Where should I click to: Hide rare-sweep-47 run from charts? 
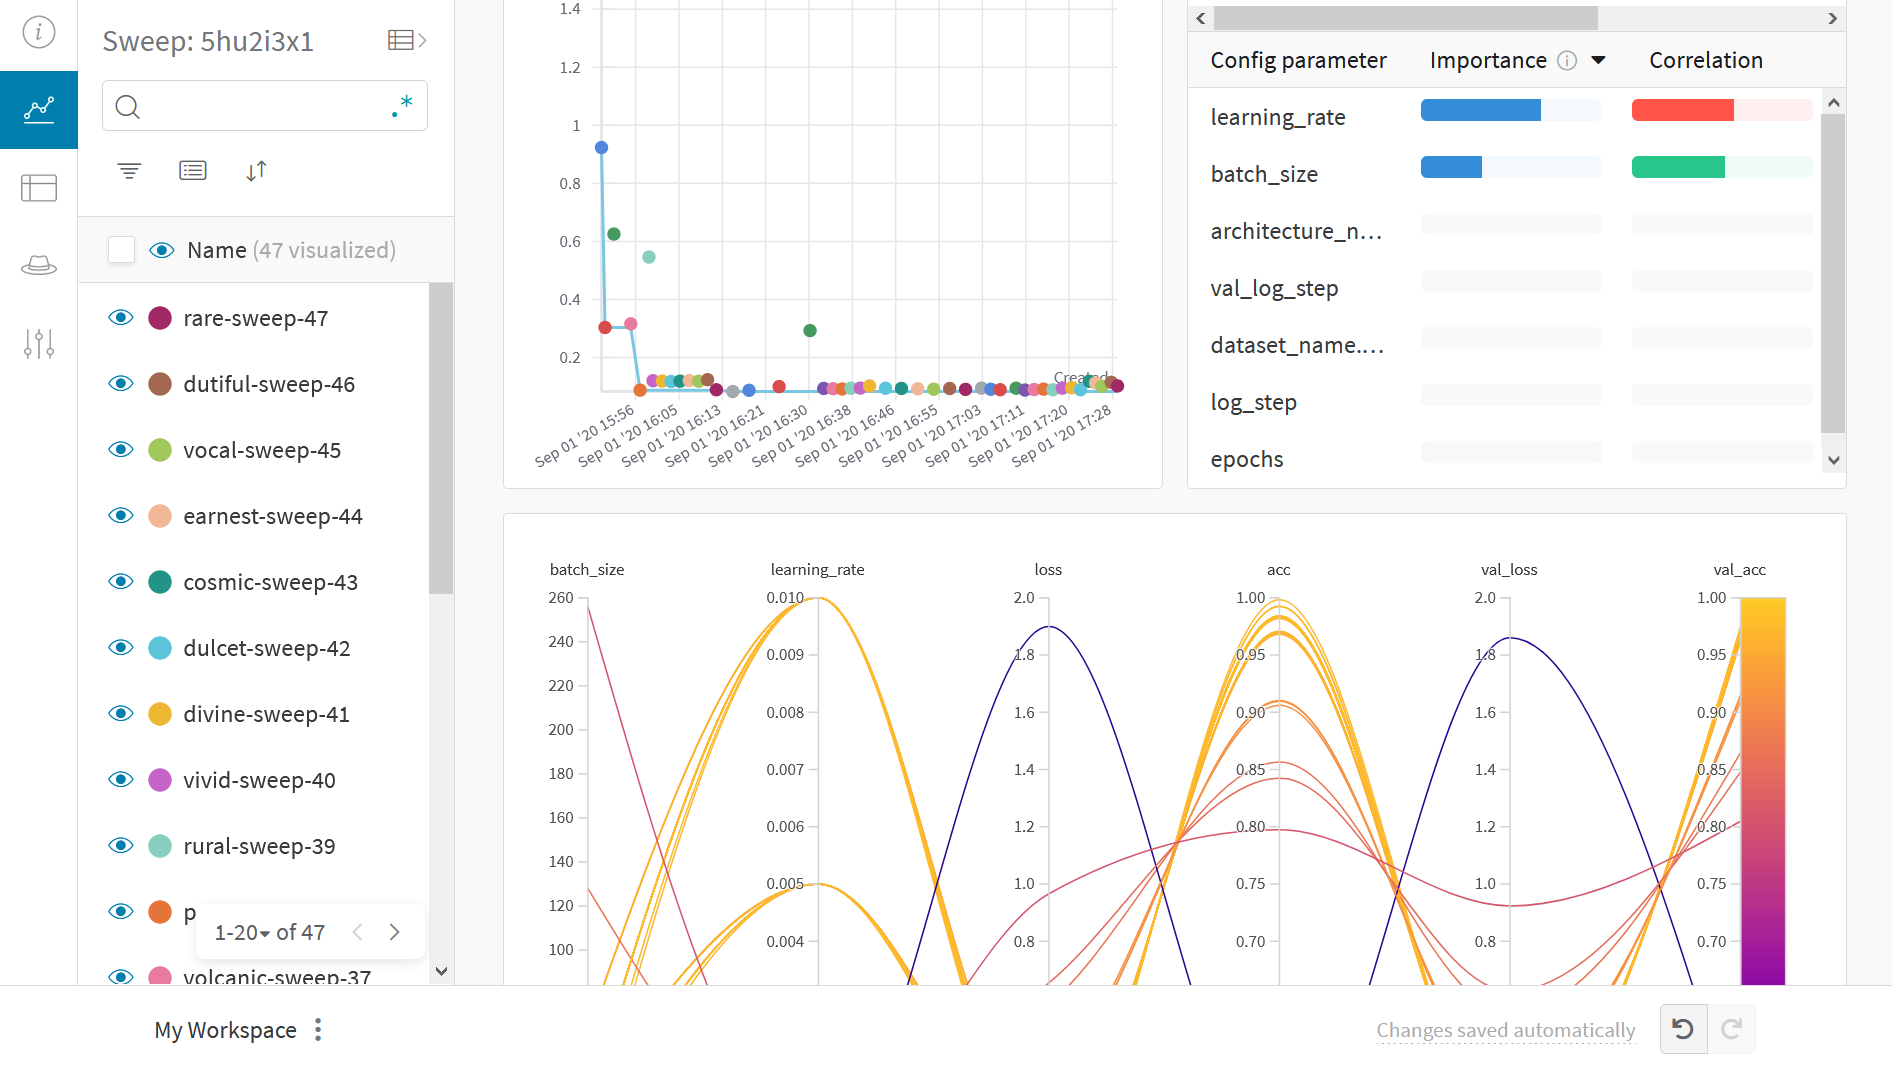click(121, 318)
